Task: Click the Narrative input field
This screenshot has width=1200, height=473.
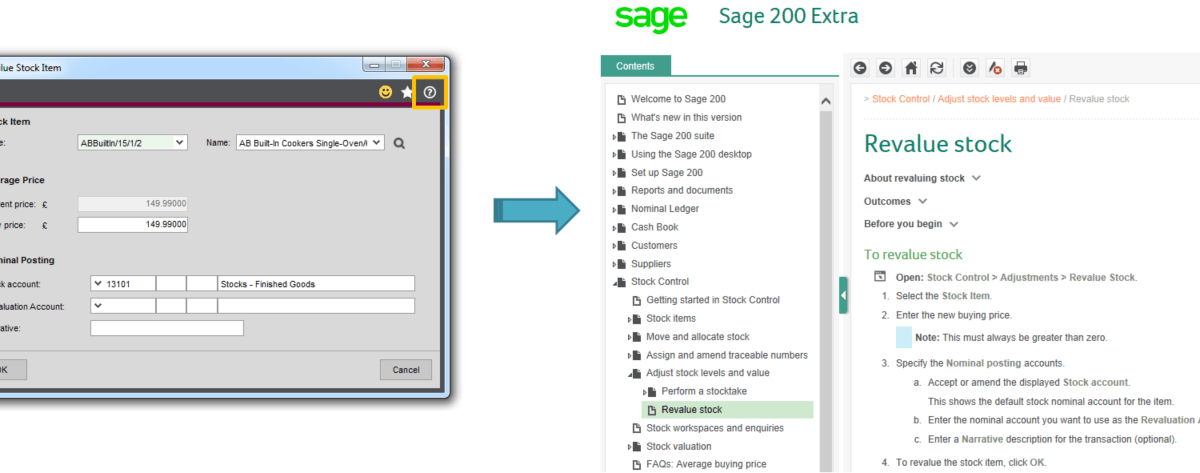Action: (167, 328)
